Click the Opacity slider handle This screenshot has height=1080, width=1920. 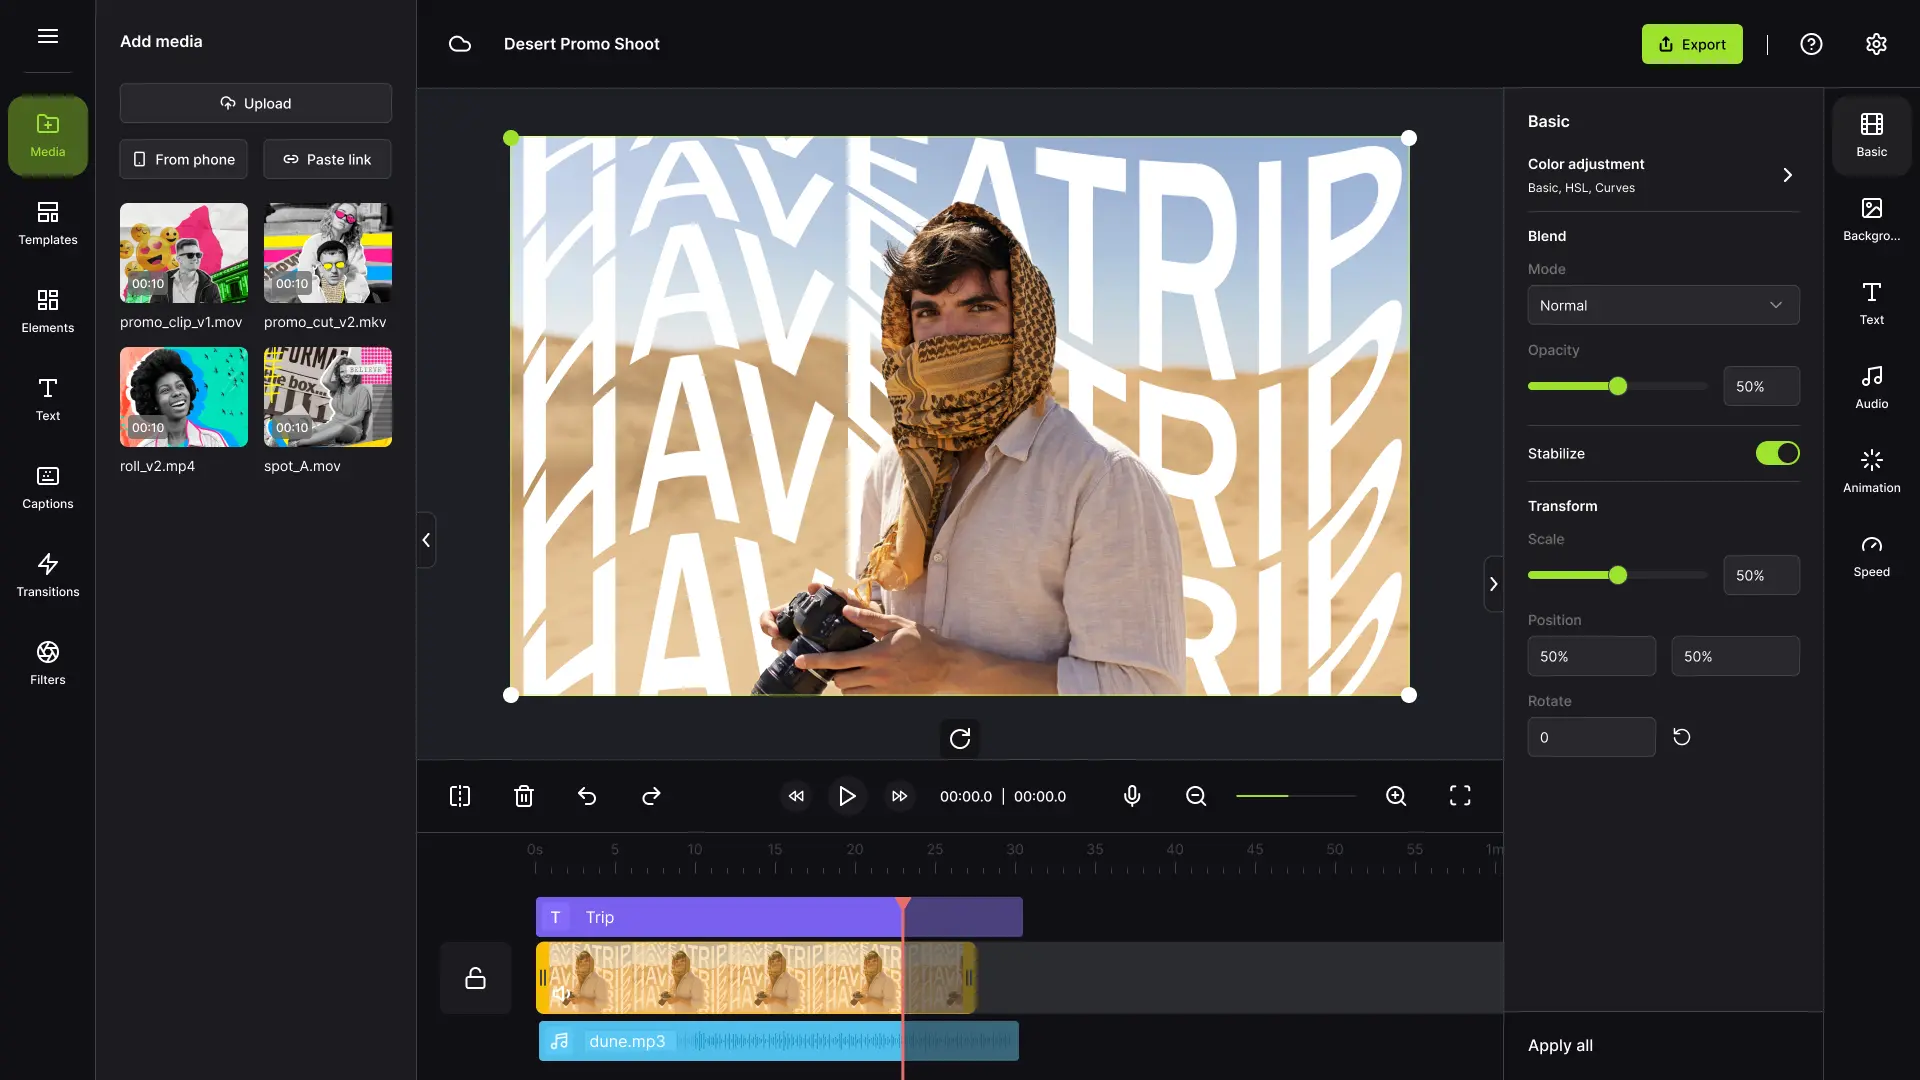click(1618, 386)
